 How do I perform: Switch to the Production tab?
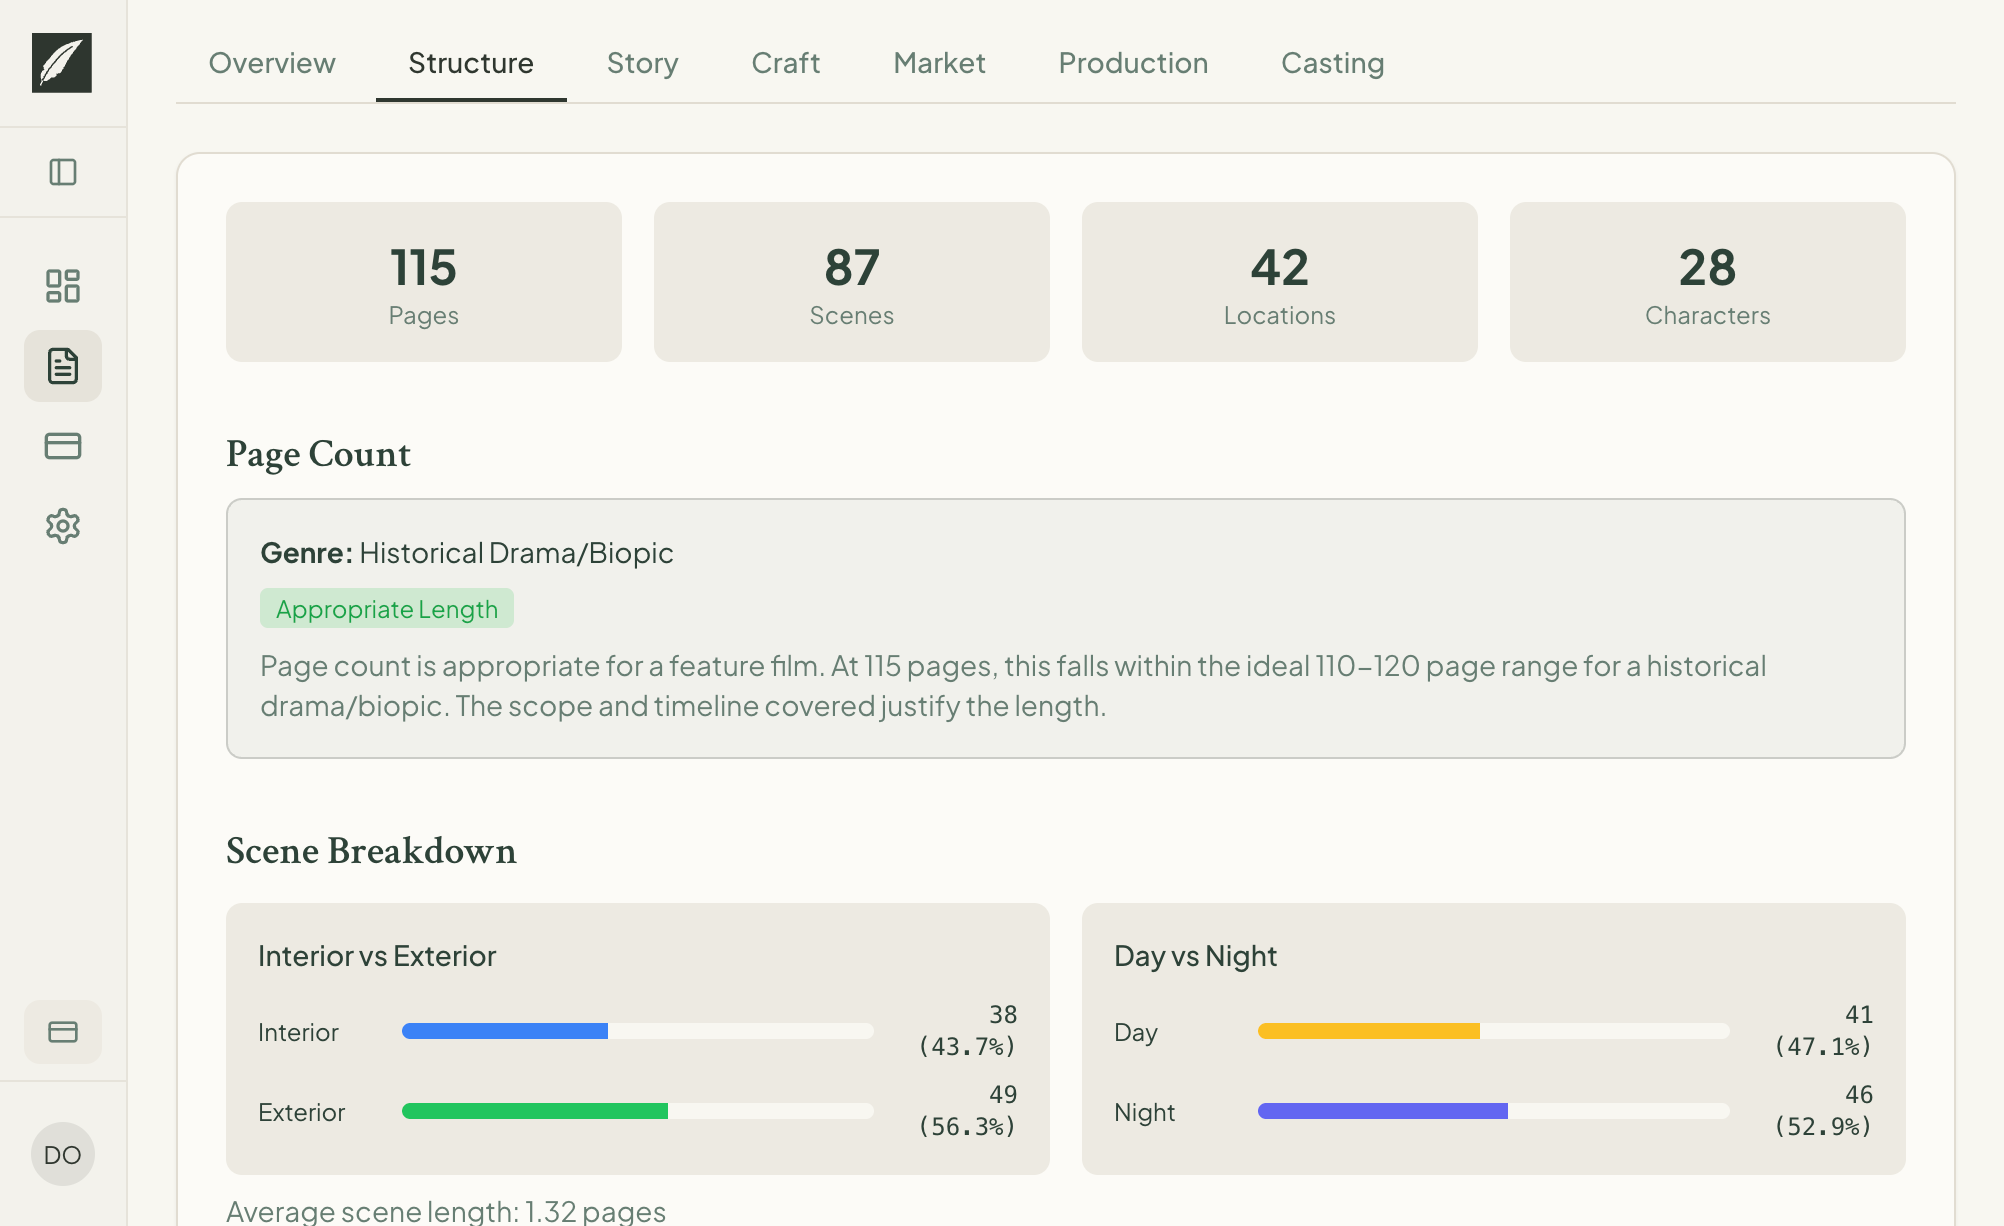(1132, 62)
